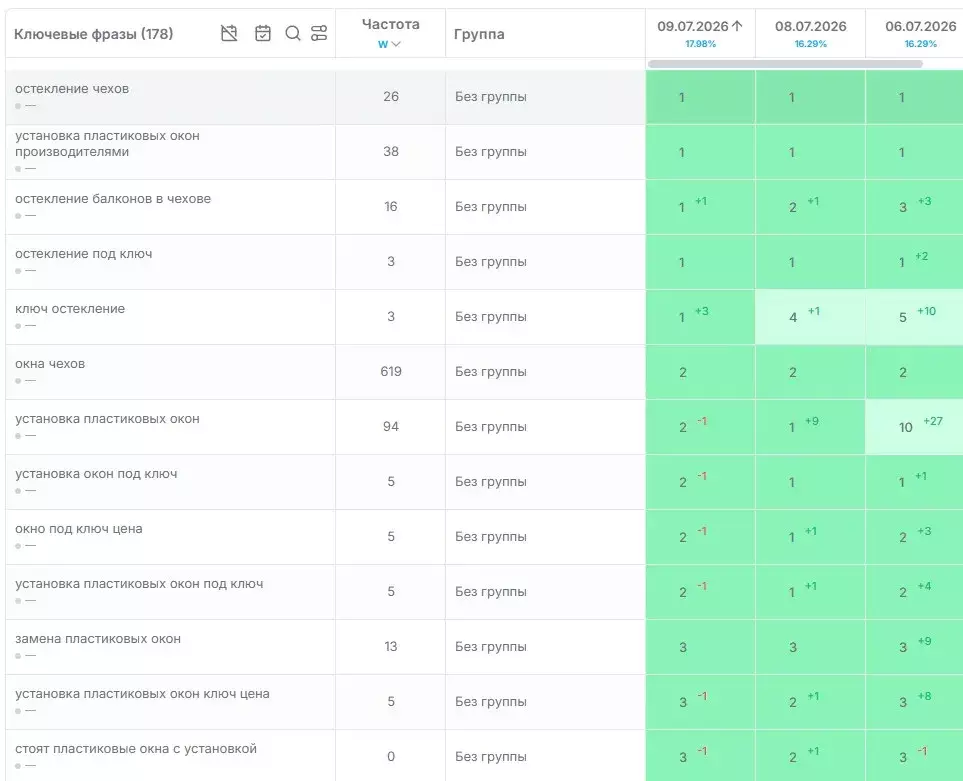Click the 'Частота' column header
Image resolution: width=963 pixels, height=781 pixels.
click(391, 25)
